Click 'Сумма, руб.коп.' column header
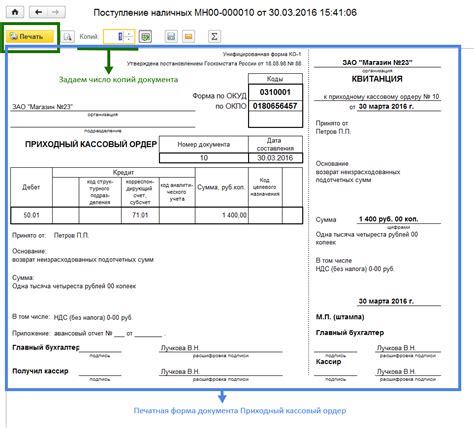Viewport: 474px width, 428px height. tap(222, 187)
